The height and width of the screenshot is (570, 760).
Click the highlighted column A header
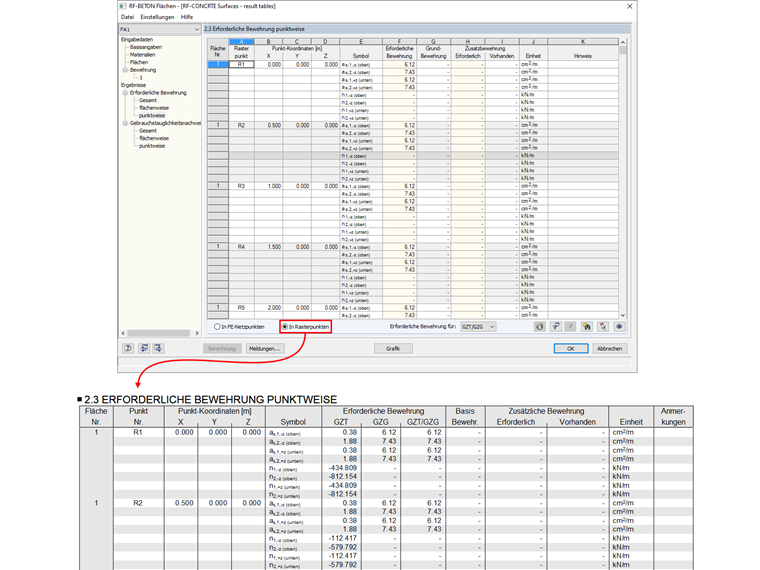click(241, 42)
